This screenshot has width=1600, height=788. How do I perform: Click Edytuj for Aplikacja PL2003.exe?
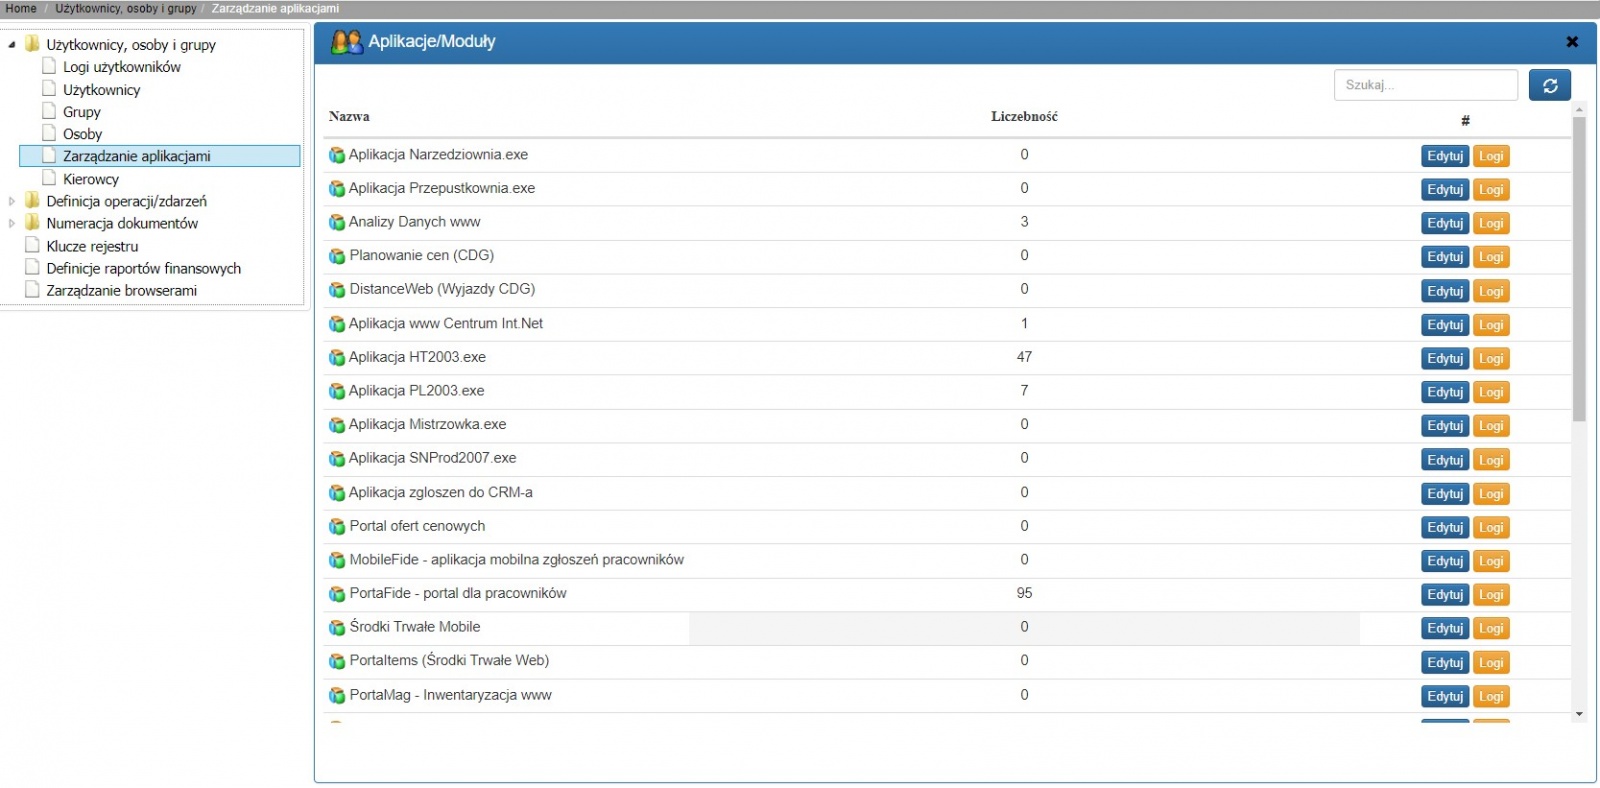coord(1445,392)
